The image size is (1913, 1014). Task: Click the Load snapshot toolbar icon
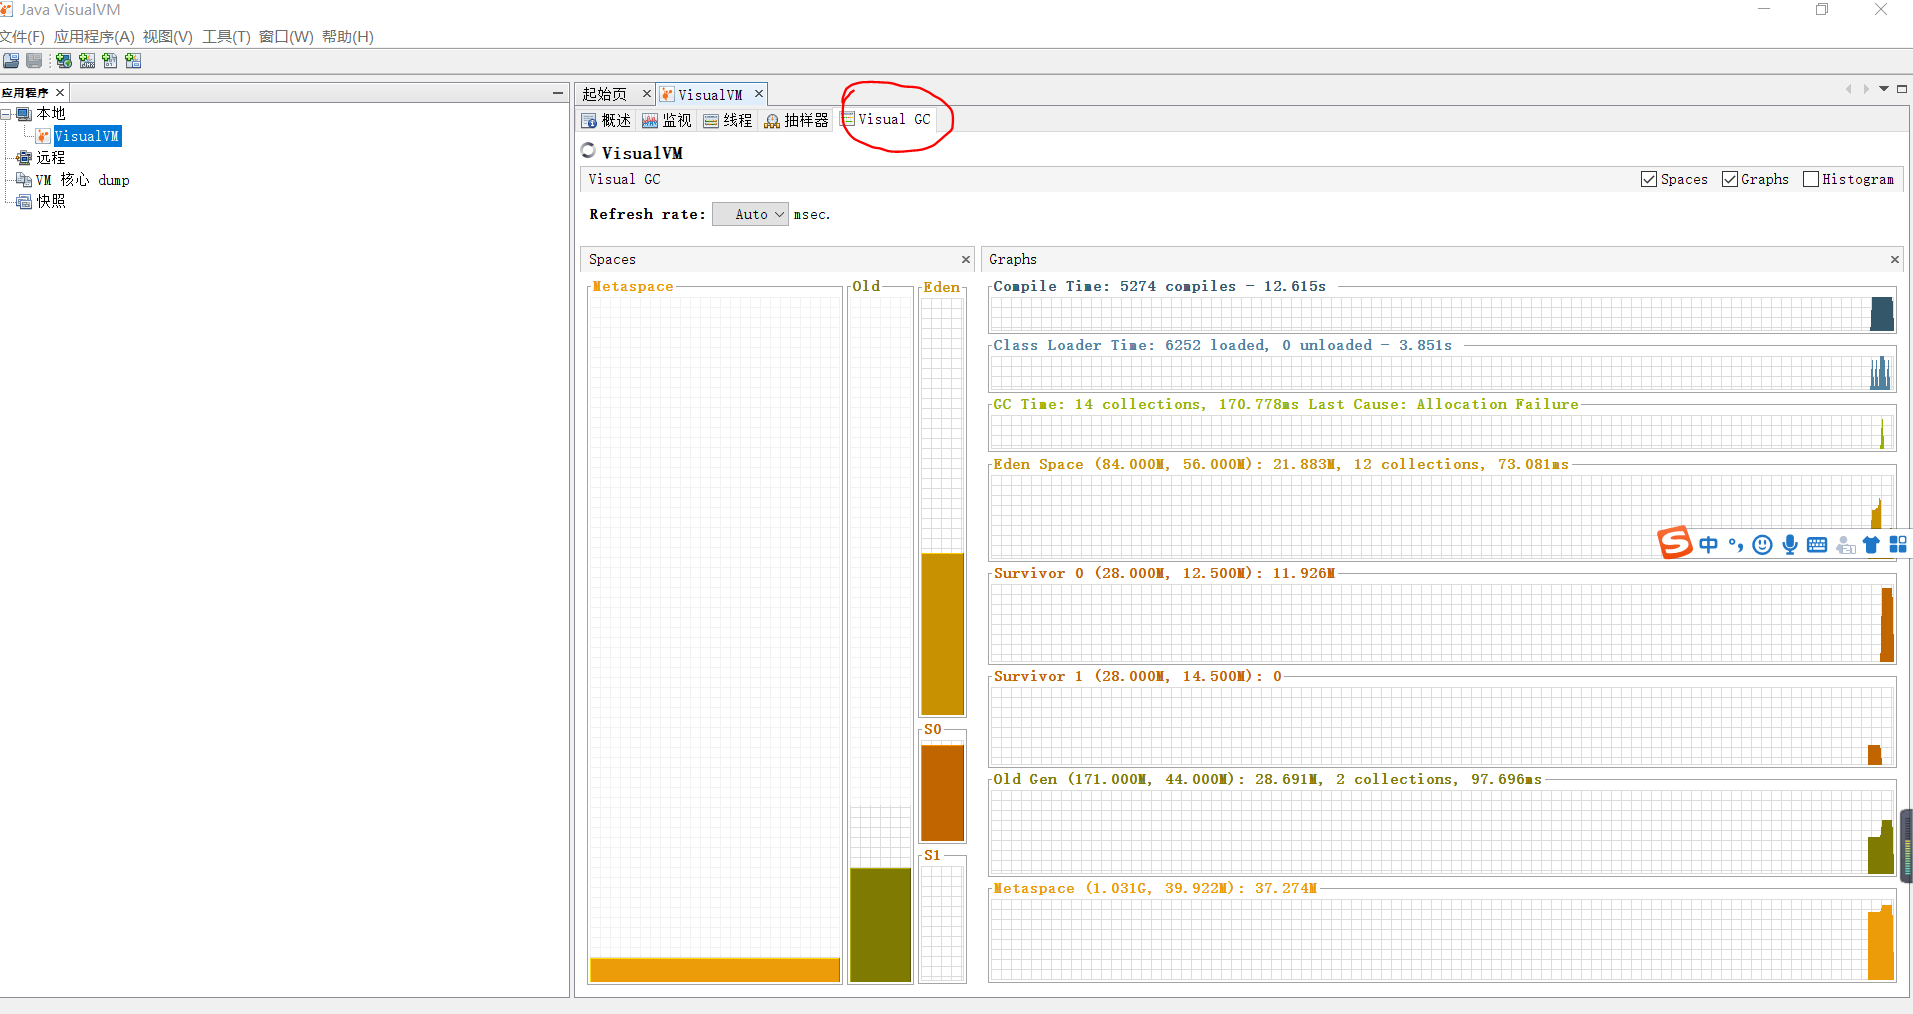[11, 61]
